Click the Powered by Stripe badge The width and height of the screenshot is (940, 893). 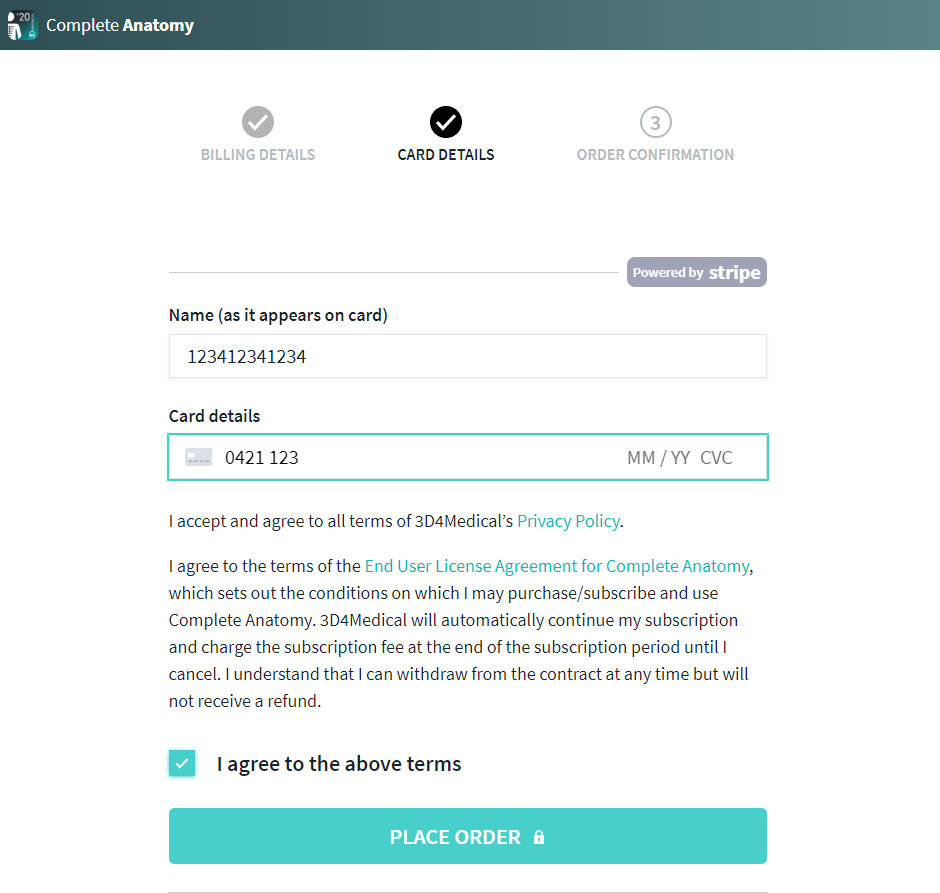click(x=697, y=272)
